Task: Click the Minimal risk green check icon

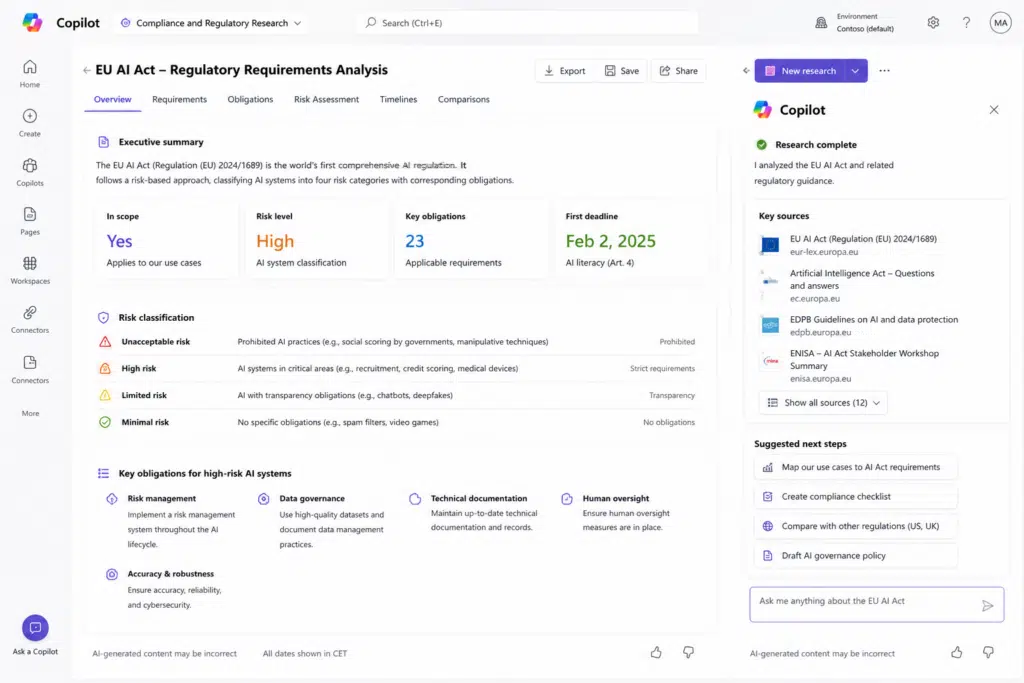Action: [105, 422]
